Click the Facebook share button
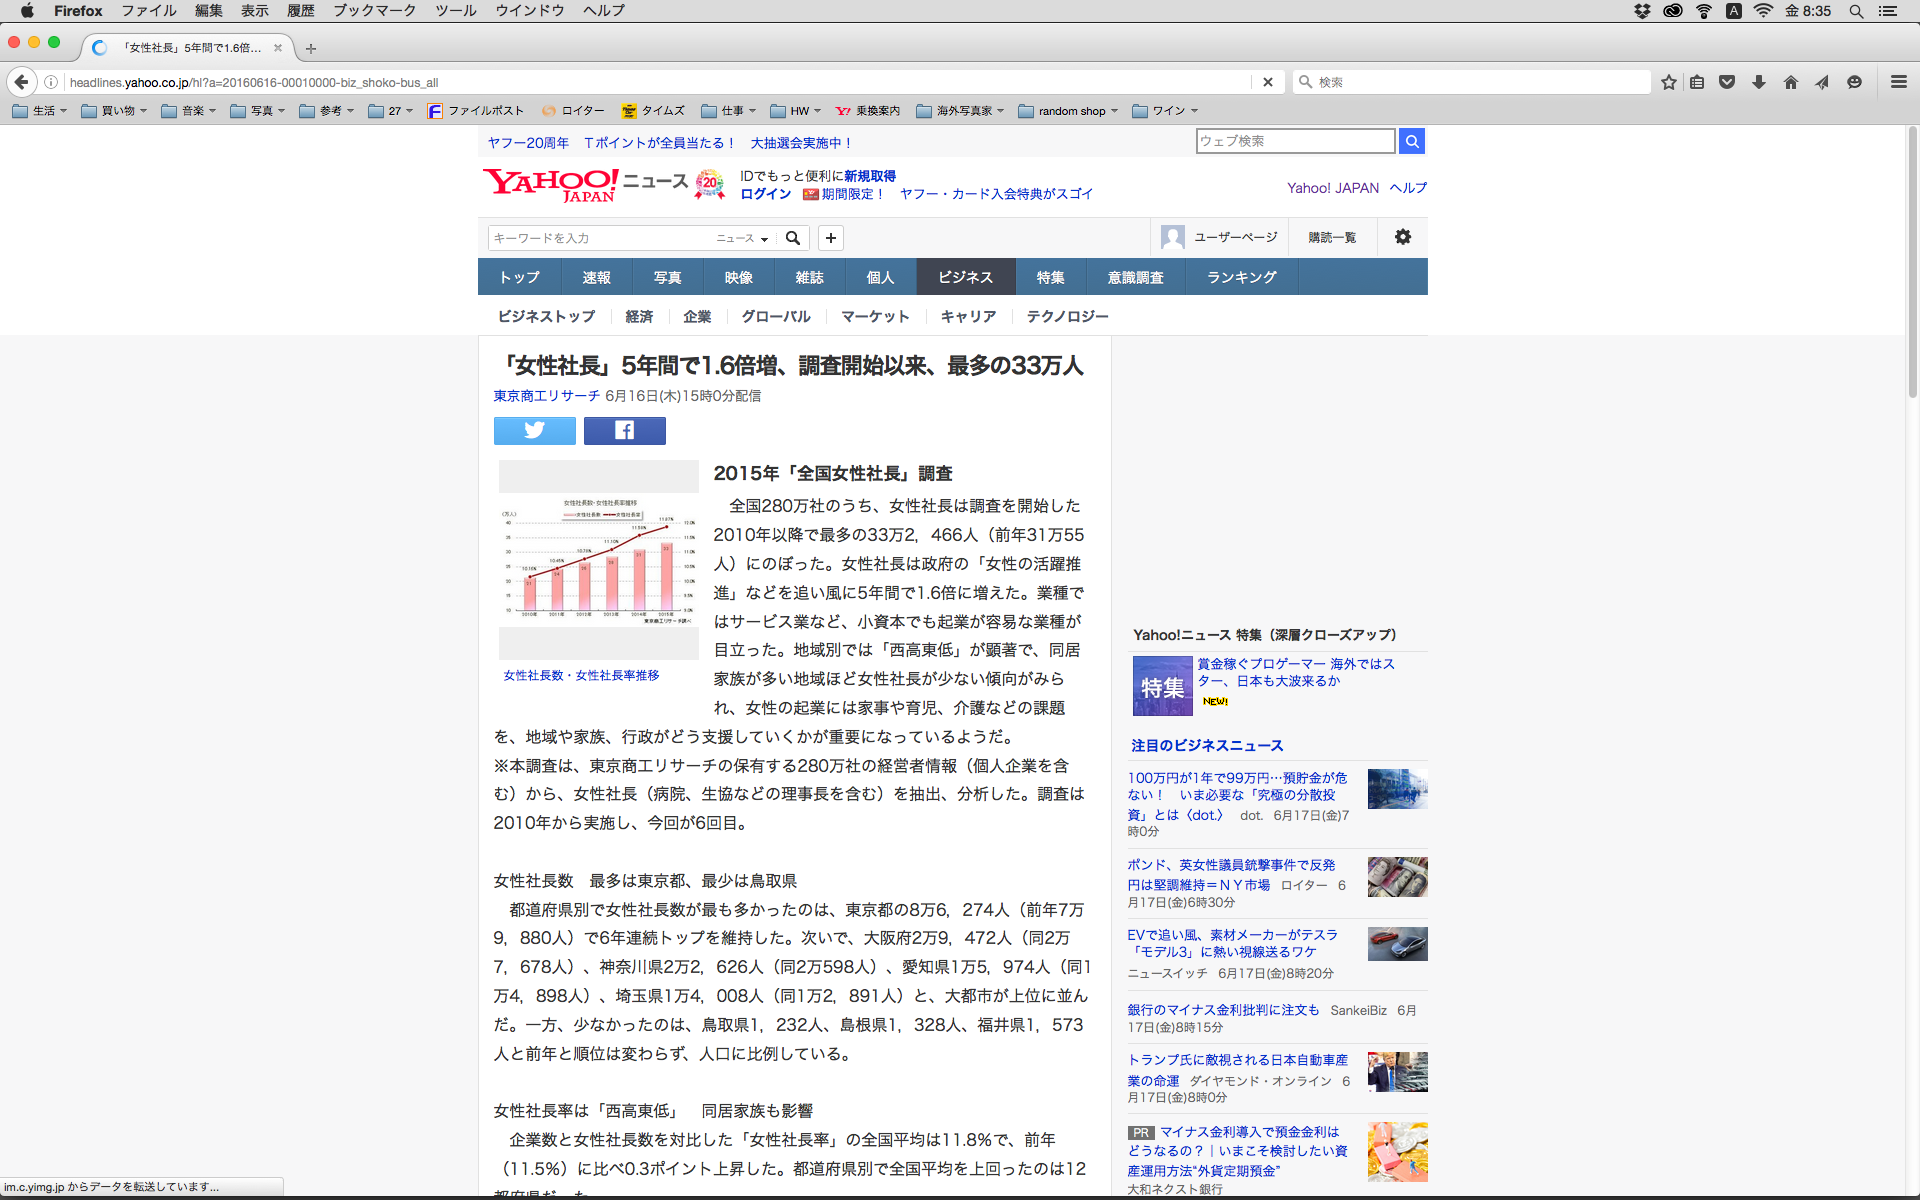 tap(624, 431)
